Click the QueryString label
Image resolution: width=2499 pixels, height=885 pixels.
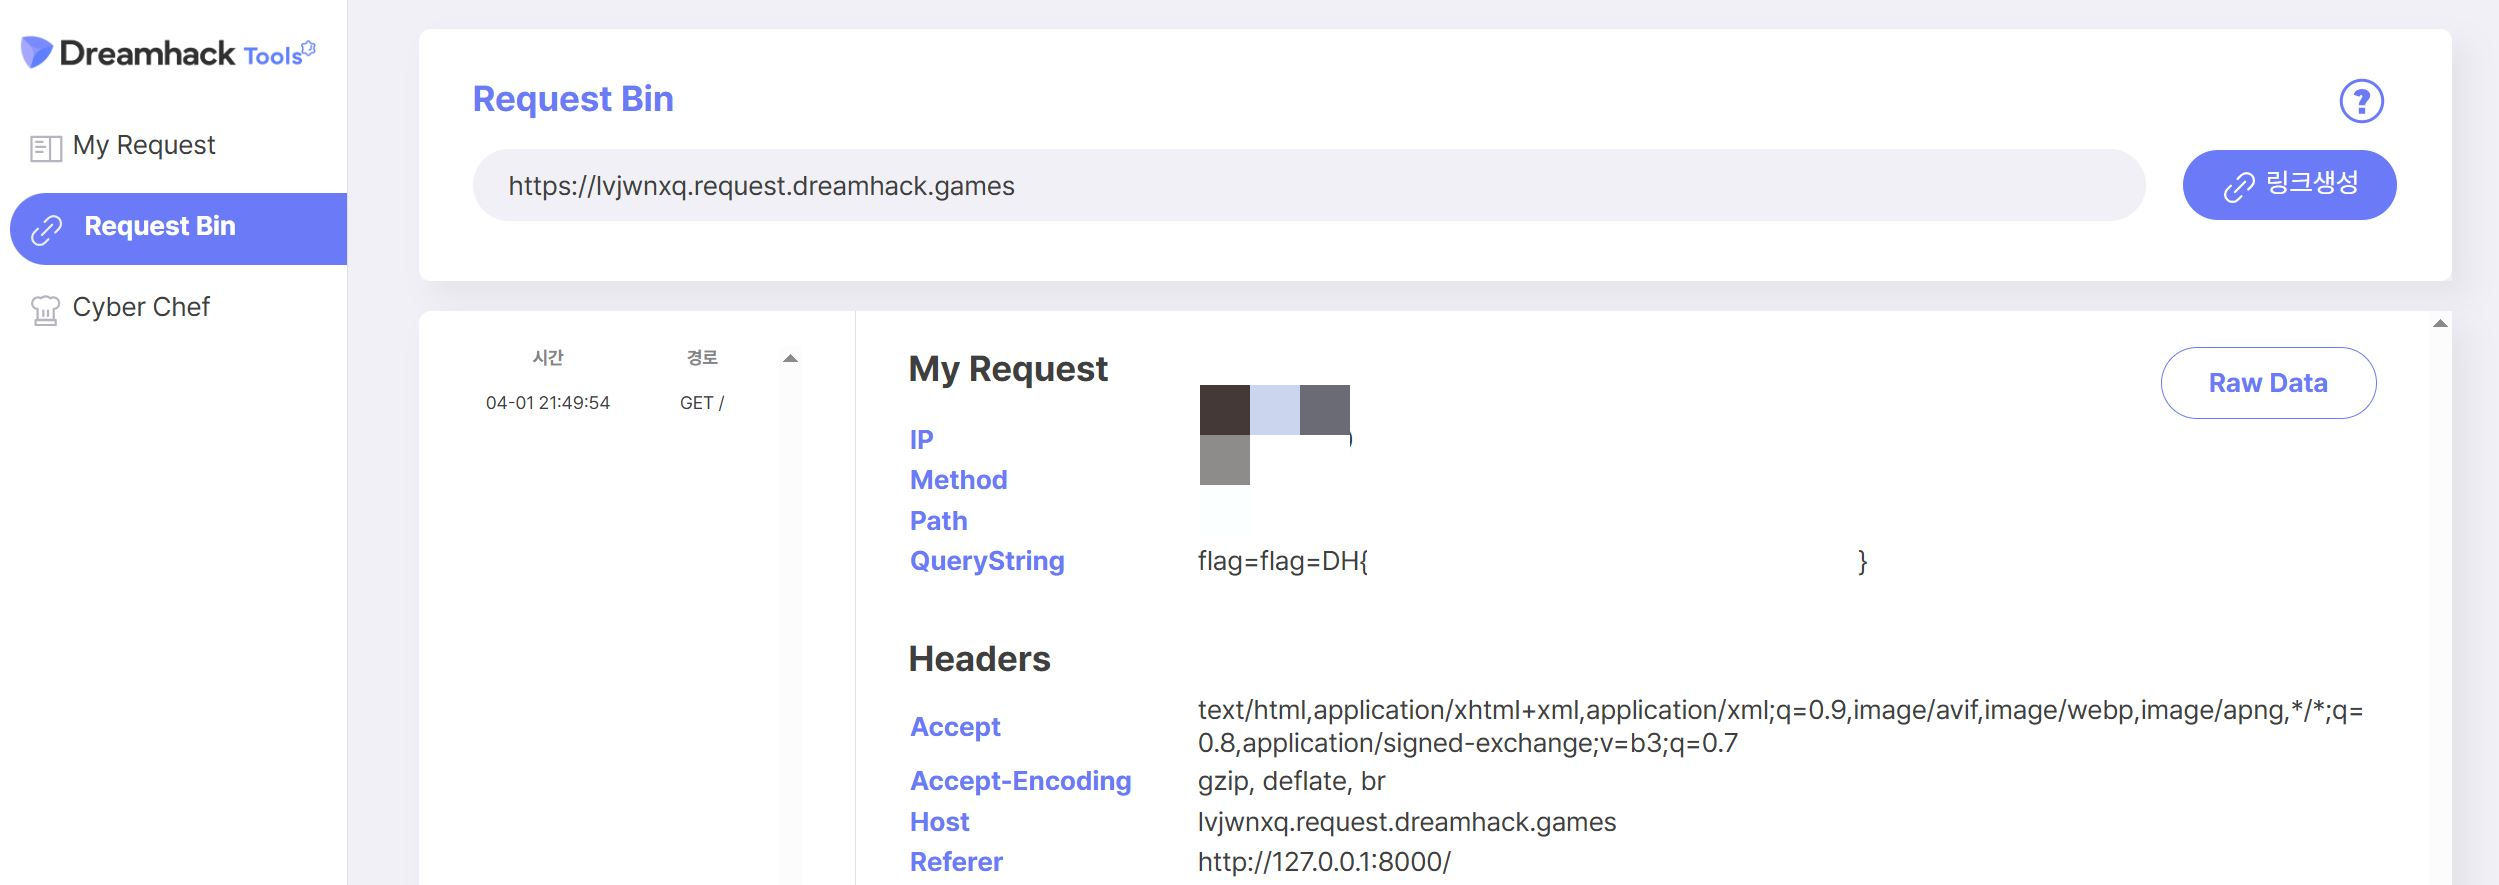click(x=987, y=561)
